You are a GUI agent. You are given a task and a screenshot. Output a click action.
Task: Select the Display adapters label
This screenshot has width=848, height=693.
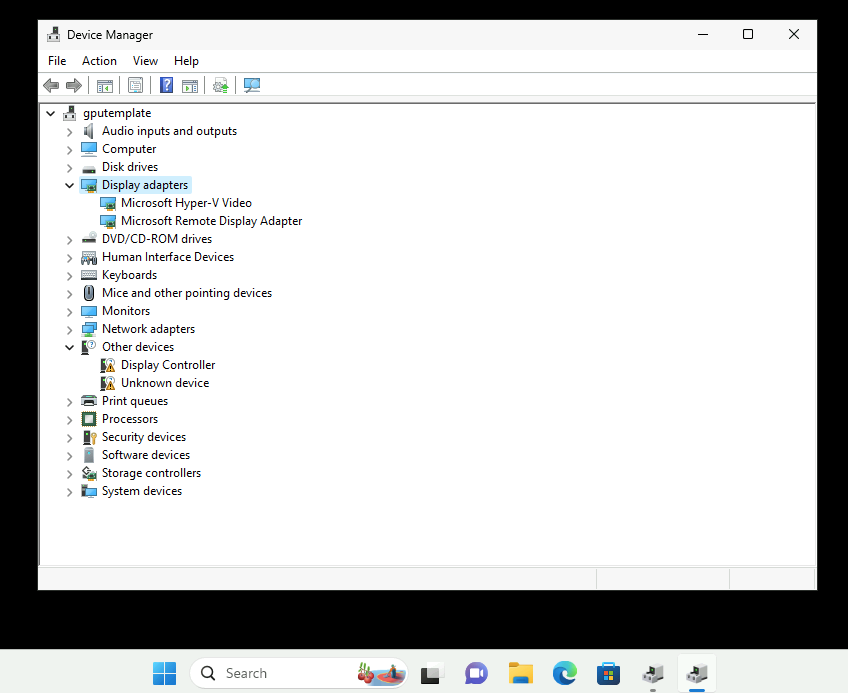[x=145, y=185]
